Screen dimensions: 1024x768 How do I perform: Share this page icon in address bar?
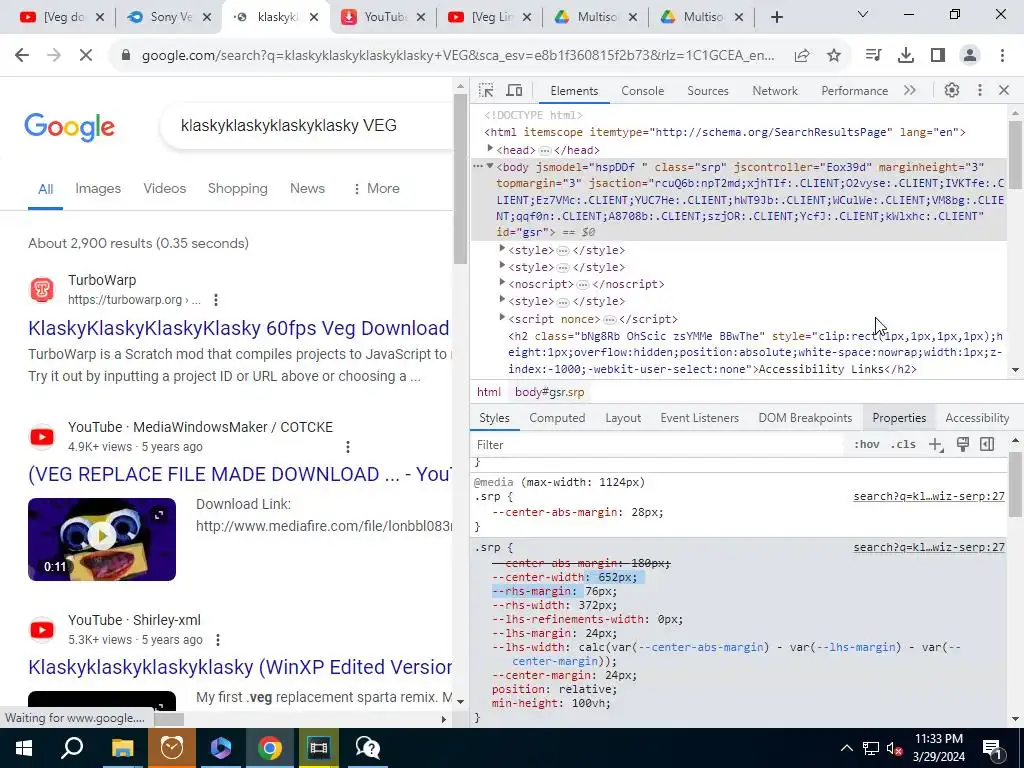tap(802, 56)
